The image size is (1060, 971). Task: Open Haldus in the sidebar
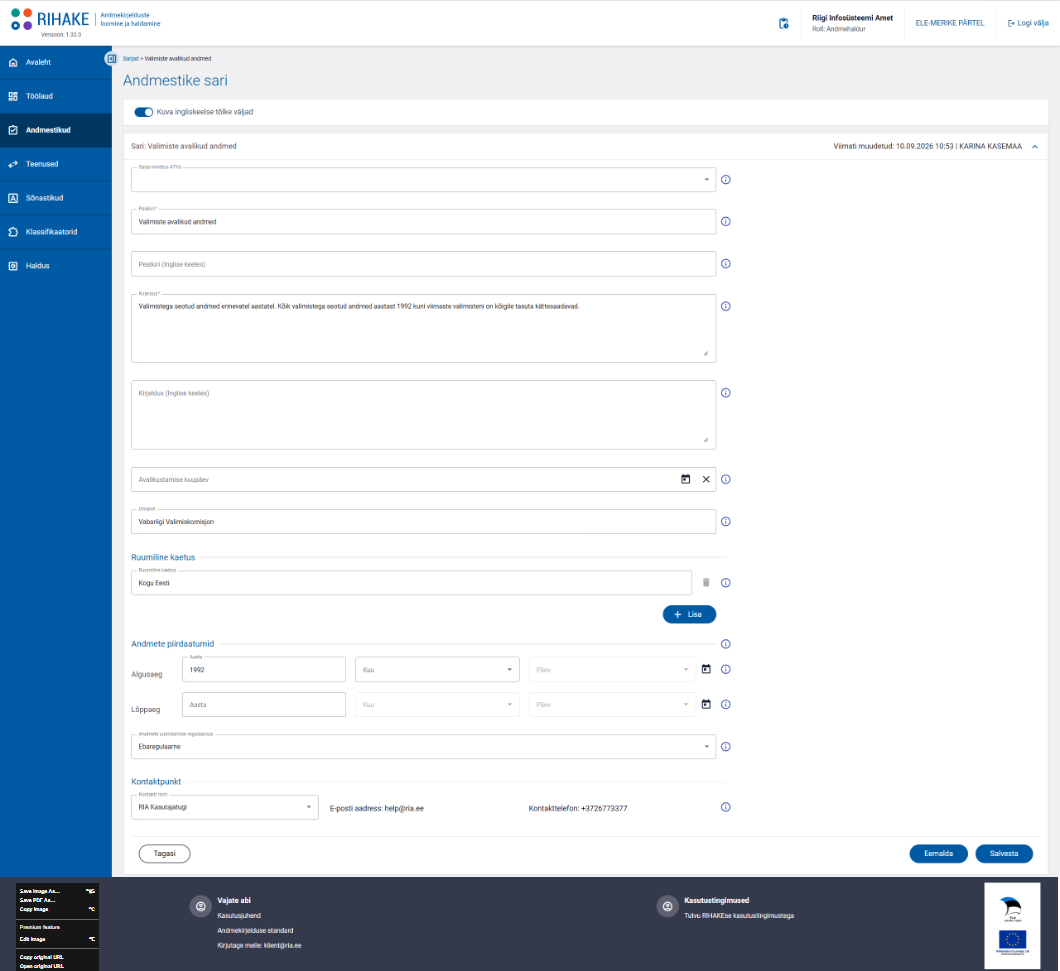coord(56,266)
